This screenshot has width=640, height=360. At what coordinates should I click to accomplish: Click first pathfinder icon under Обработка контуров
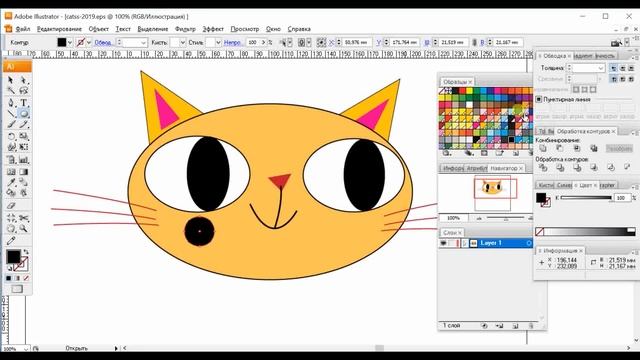pos(543,167)
